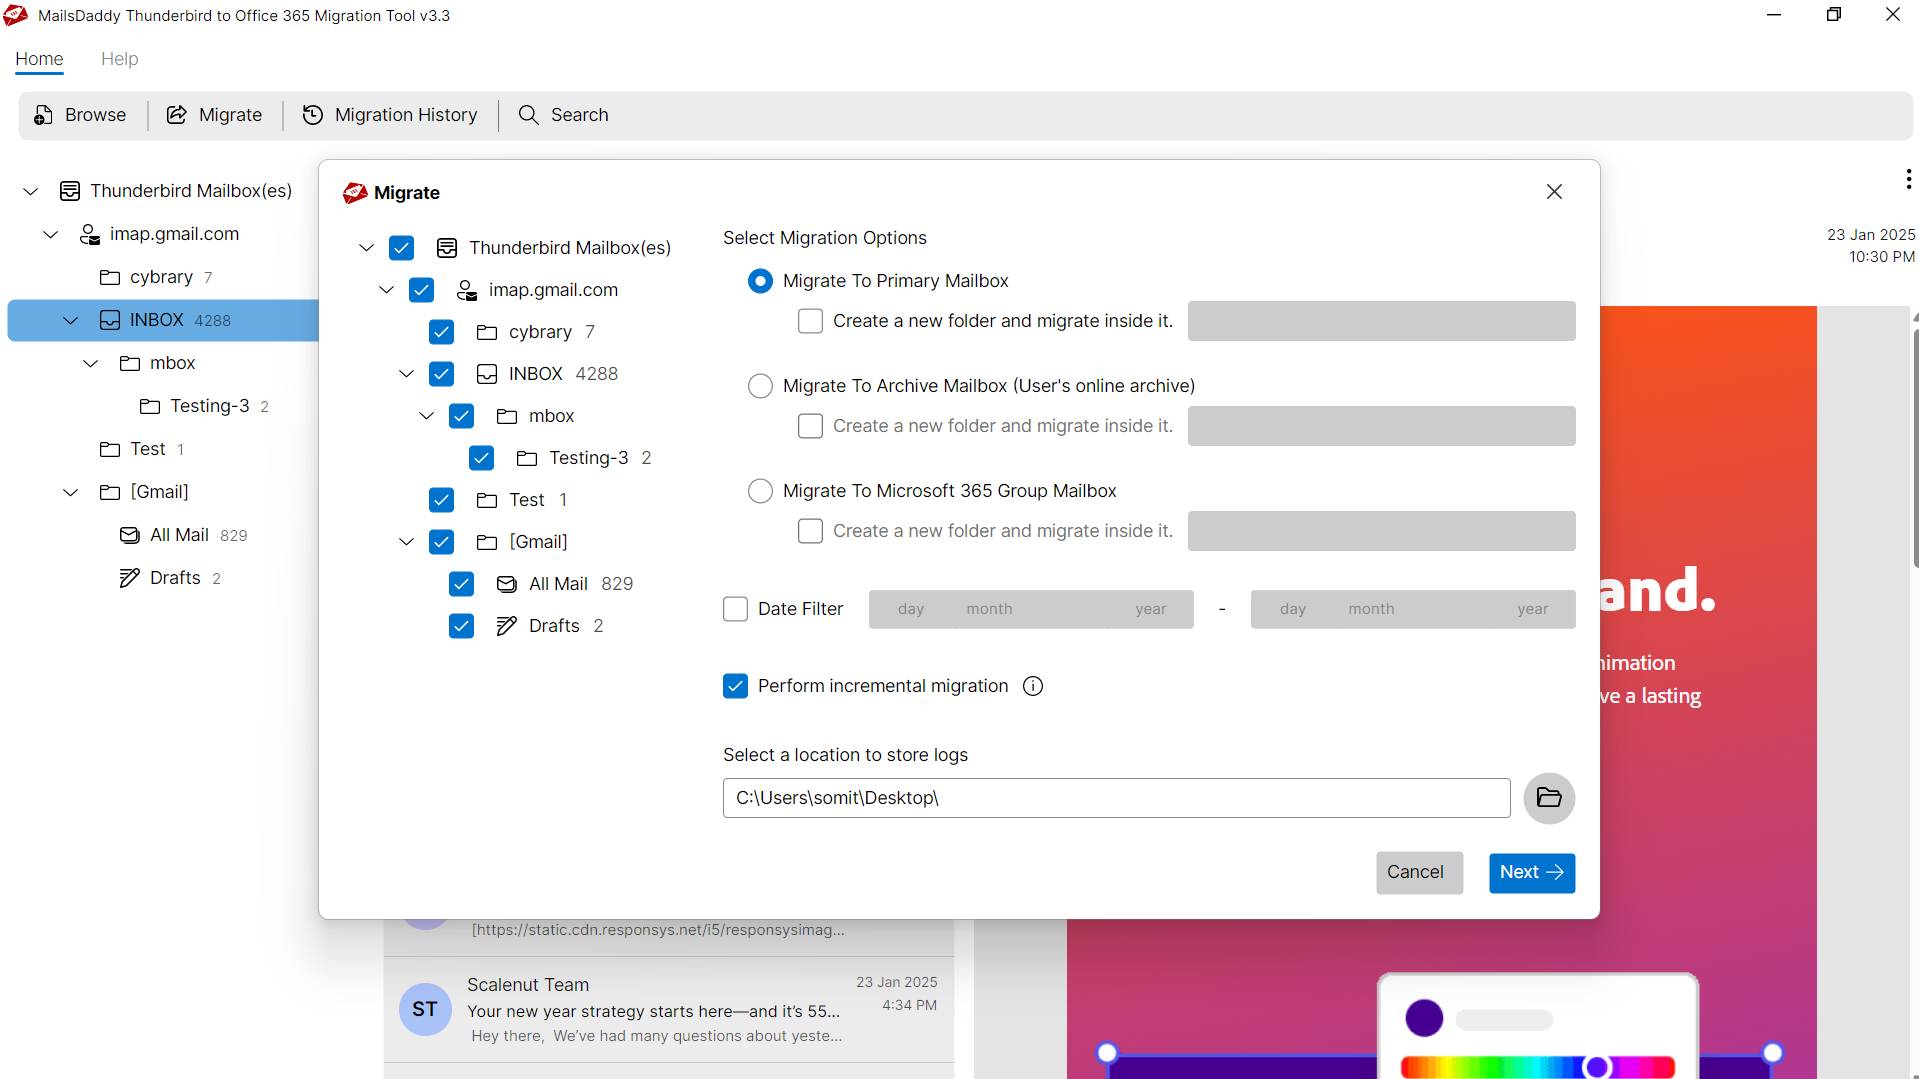1919x1079 pixels.
Task: Enable the Date Filter checkbox
Action: [735, 609]
